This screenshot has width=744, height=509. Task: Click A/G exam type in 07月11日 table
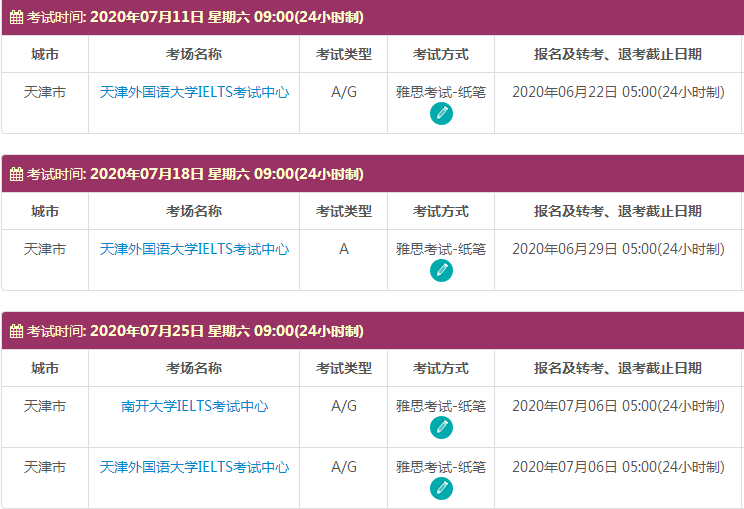[x=344, y=92]
